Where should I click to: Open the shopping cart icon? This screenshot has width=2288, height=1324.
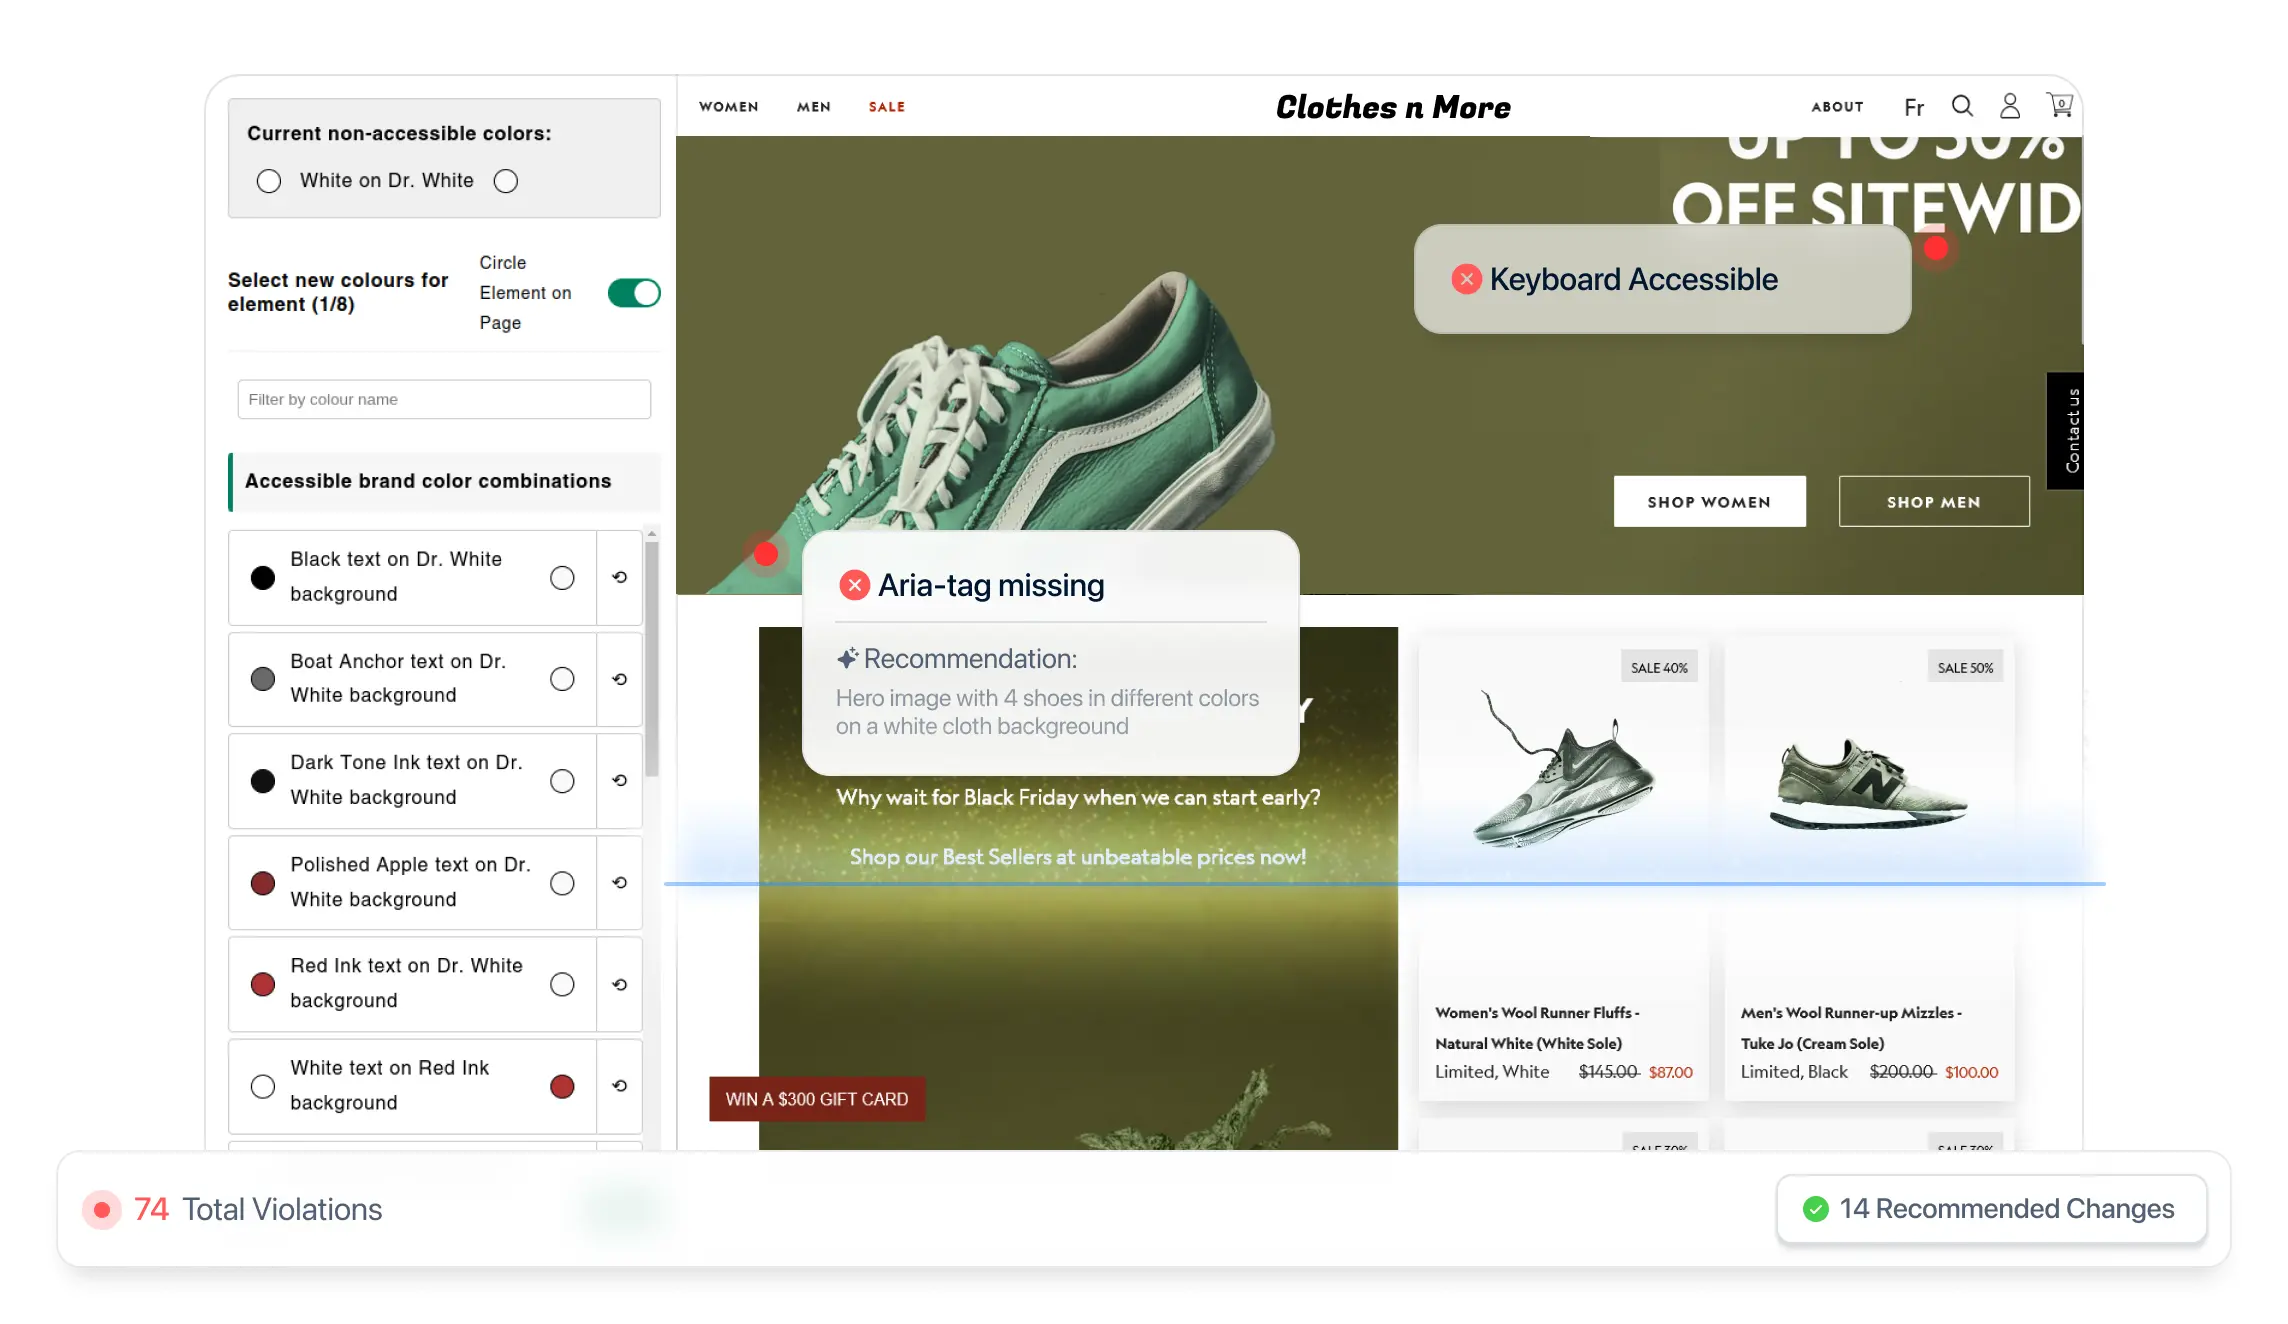2059,105
